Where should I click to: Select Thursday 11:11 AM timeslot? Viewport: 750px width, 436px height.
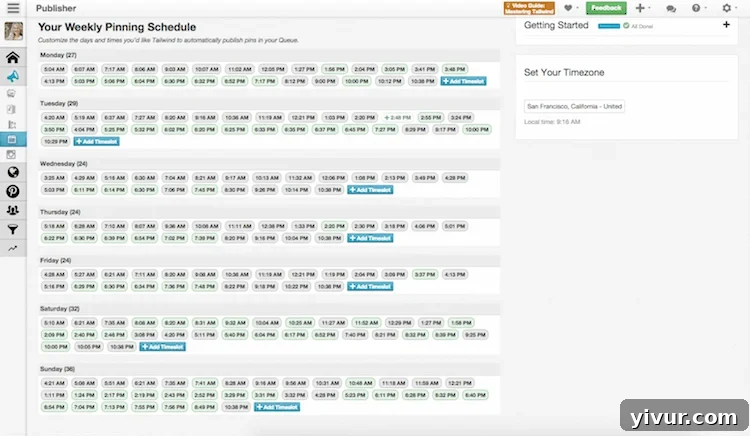(240, 226)
